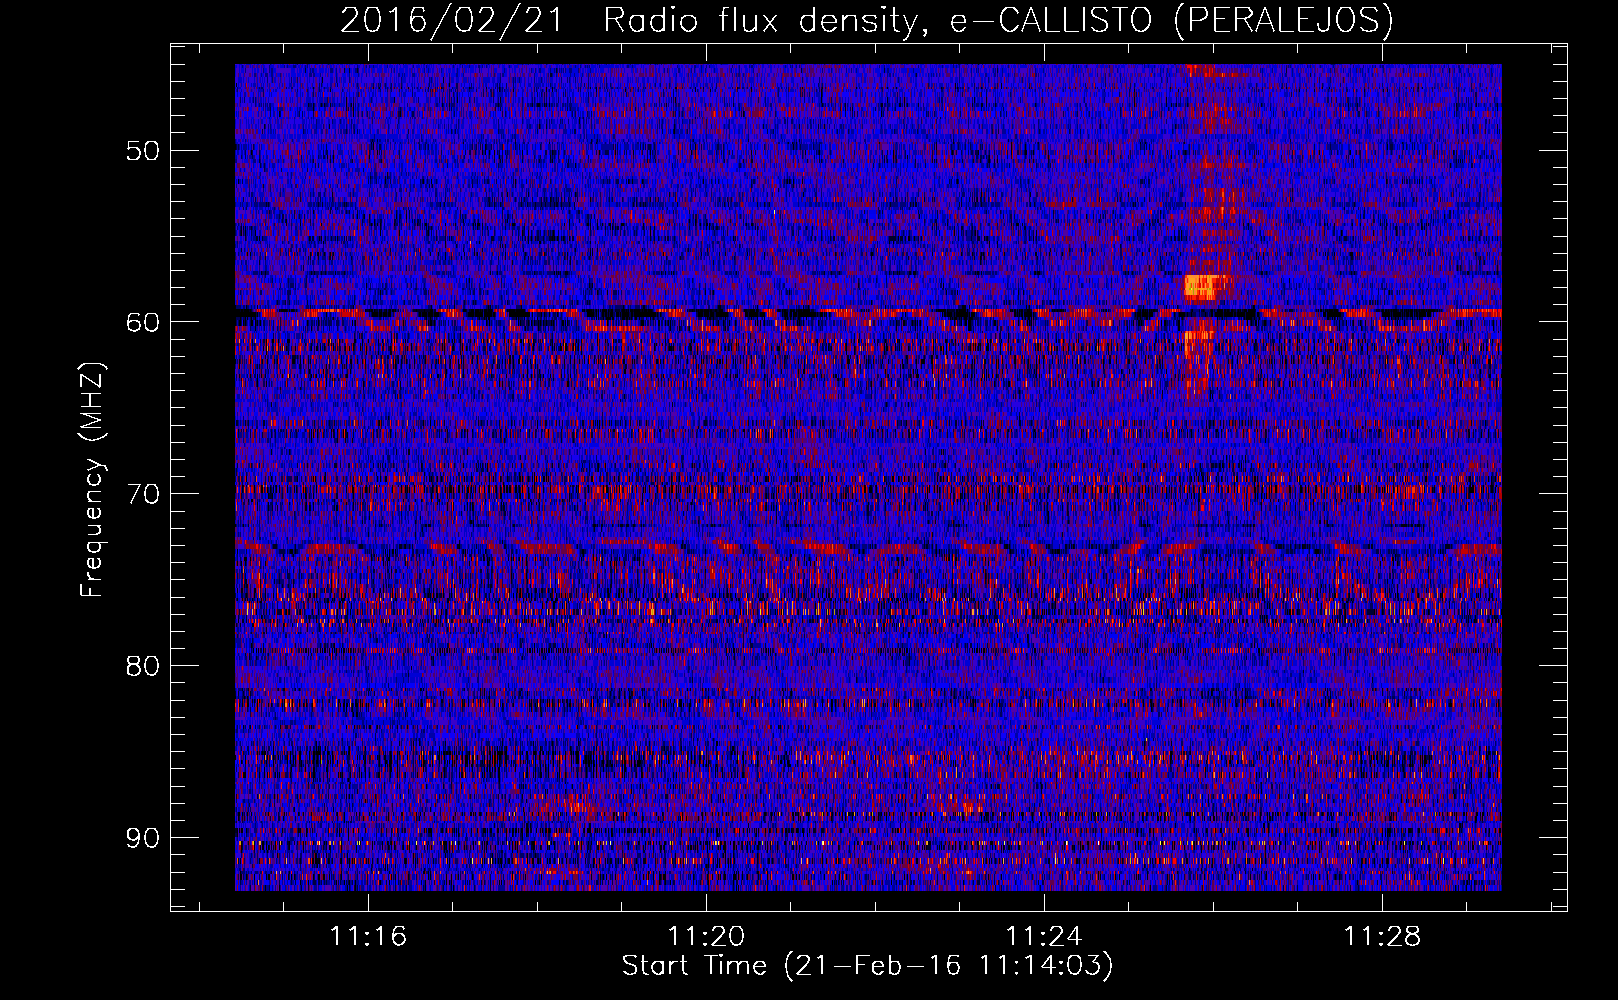This screenshot has height=1000, width=1618.
Task: Click the 11:28 time tick label
Action: click(x=1382, y=937)
